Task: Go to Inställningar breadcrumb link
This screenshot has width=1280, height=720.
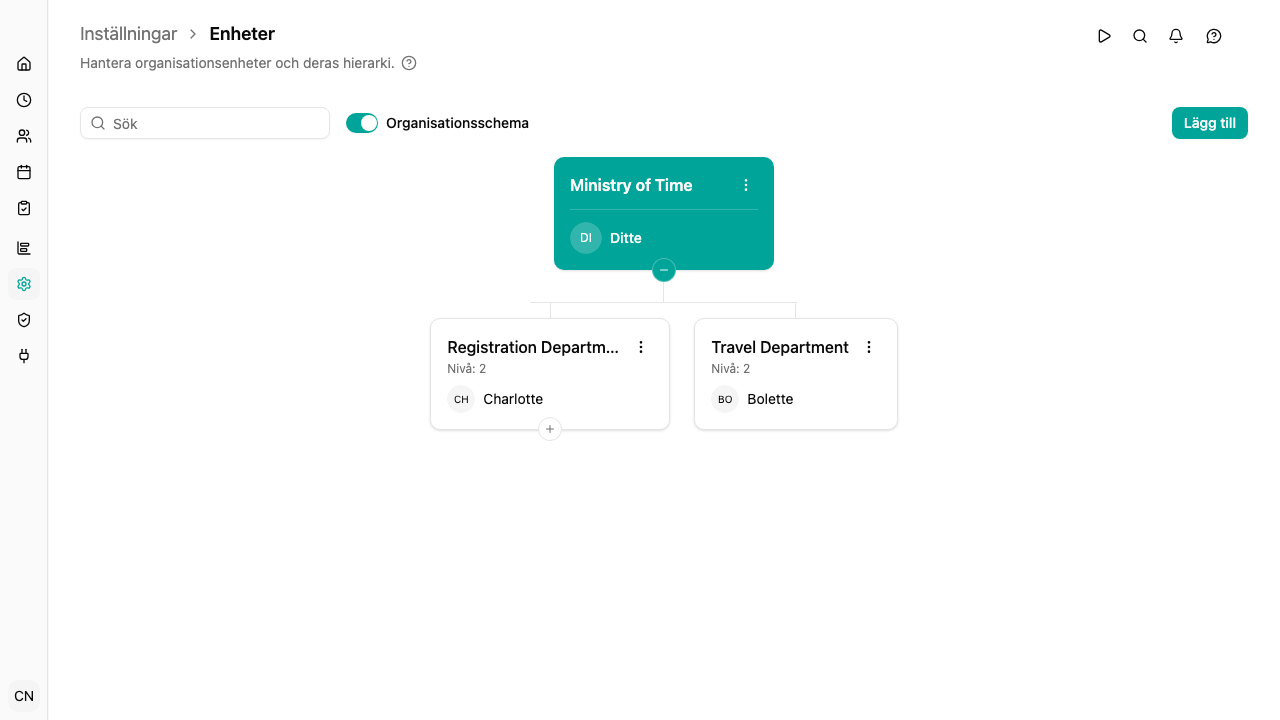Action: 129,34
